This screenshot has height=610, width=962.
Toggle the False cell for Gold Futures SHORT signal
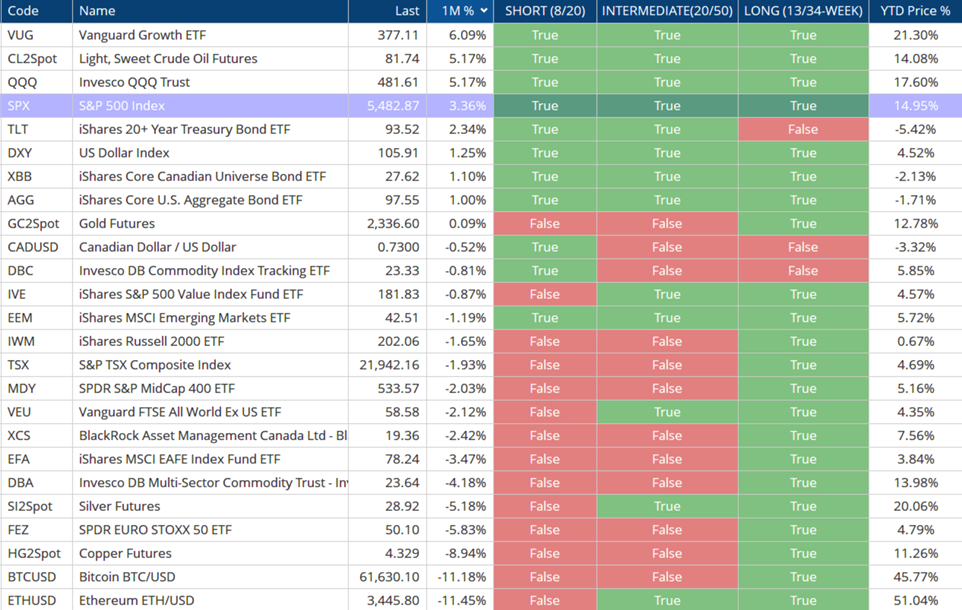544,223
